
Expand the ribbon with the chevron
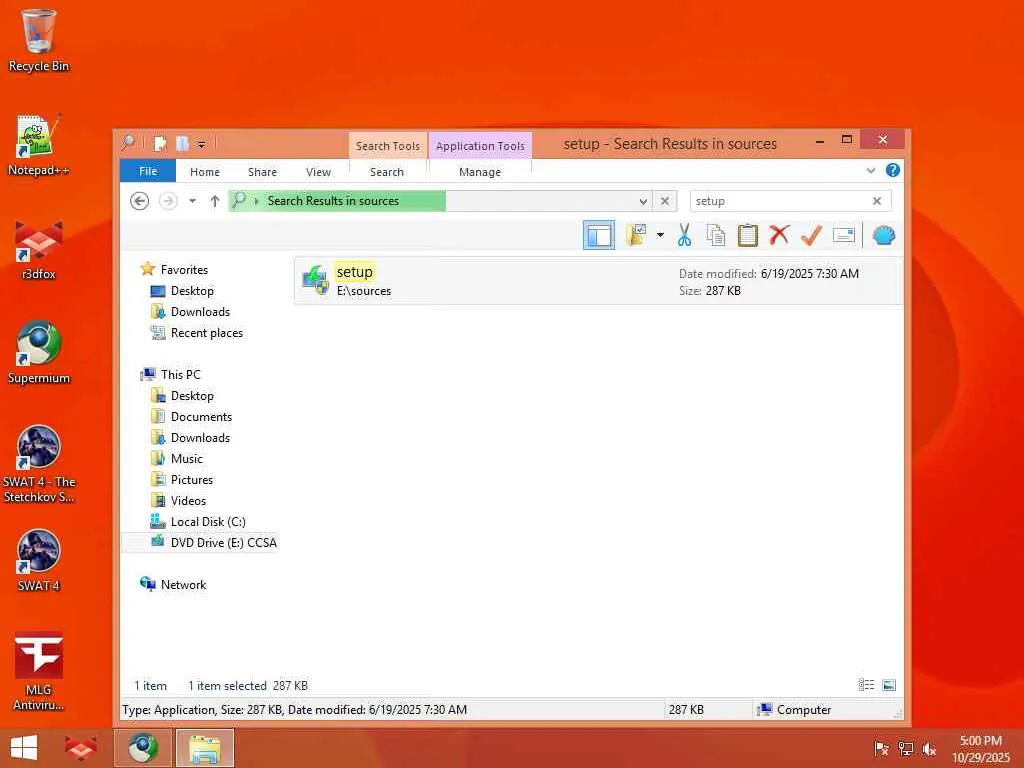pos(871,170)
